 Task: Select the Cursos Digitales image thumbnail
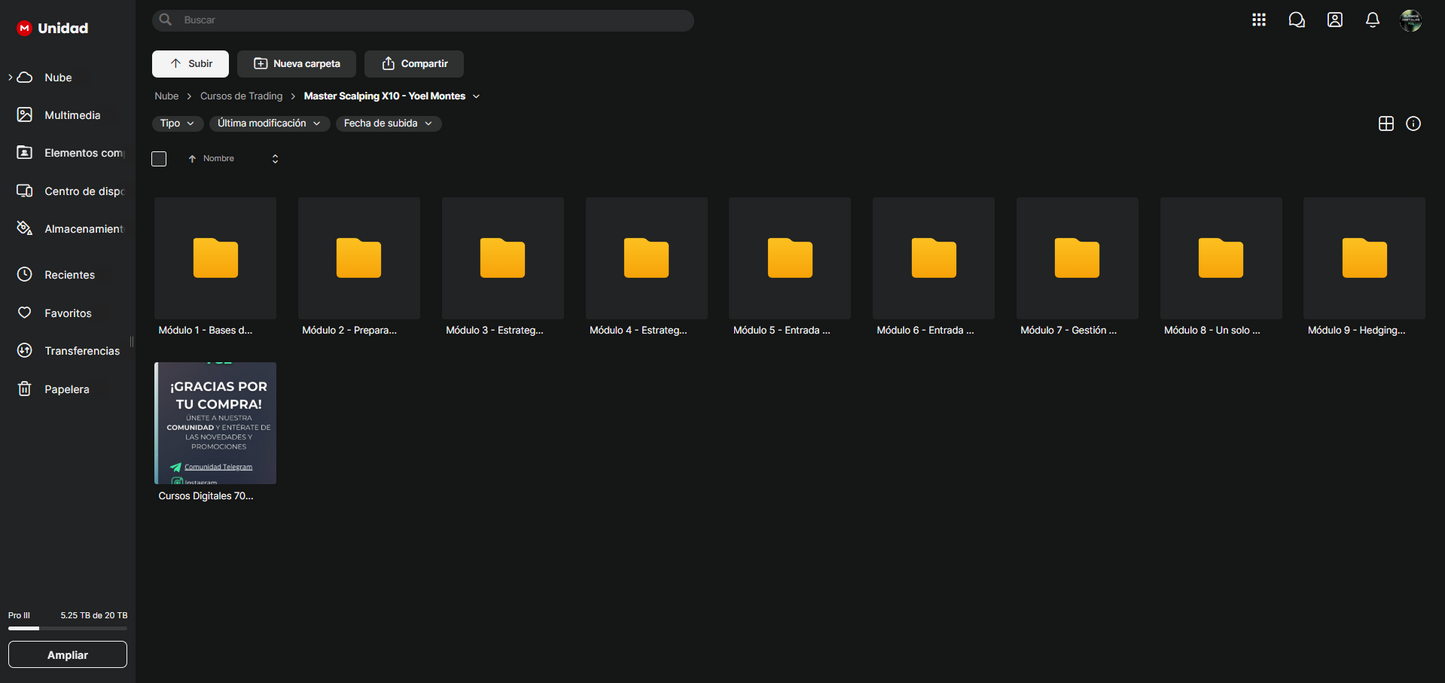(215, 423)
